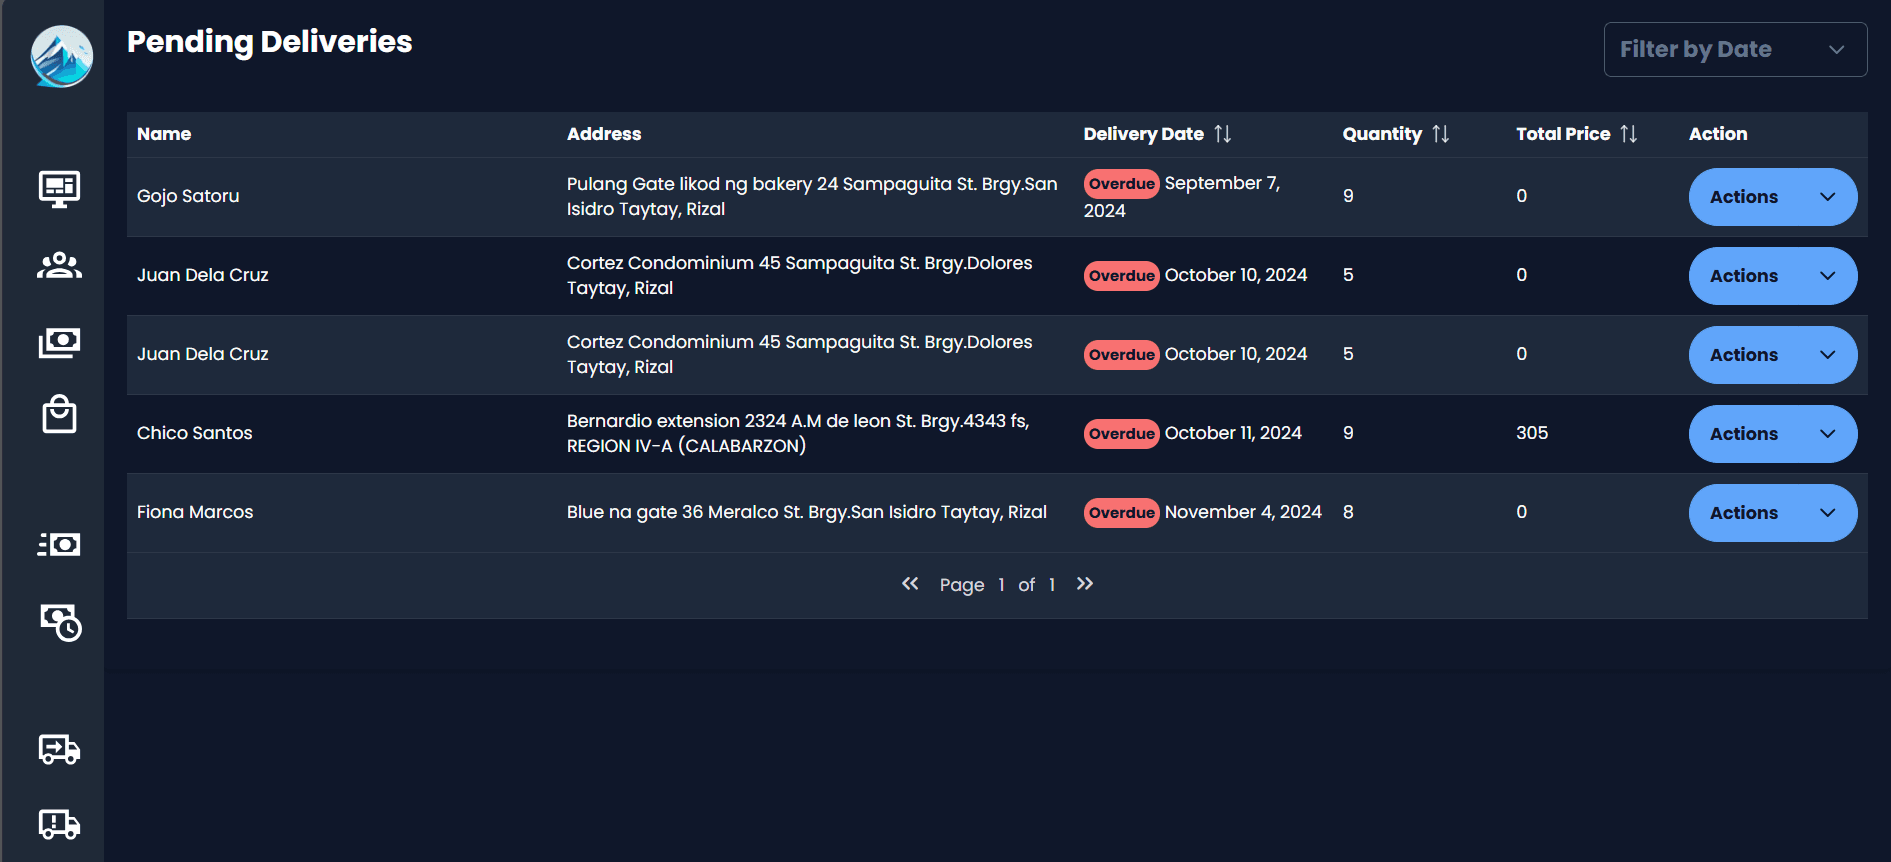This screenshot has height=862, width=1891.
Task: Open the dashboard monitor icon in sidebar
Action: click(x=59, y=188)
